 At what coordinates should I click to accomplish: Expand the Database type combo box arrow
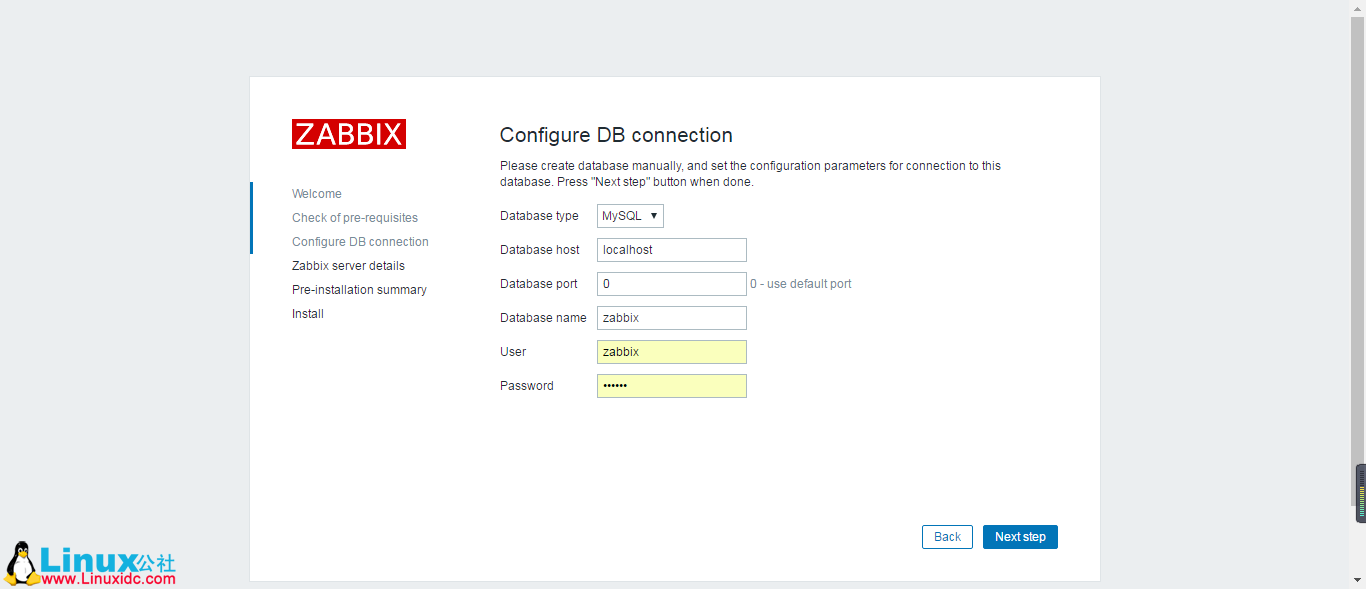(x=652, y=215)
